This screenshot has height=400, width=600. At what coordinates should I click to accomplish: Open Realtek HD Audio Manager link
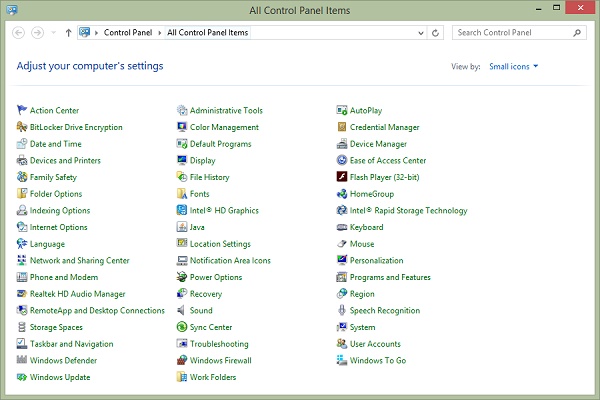tap(77, 294)
